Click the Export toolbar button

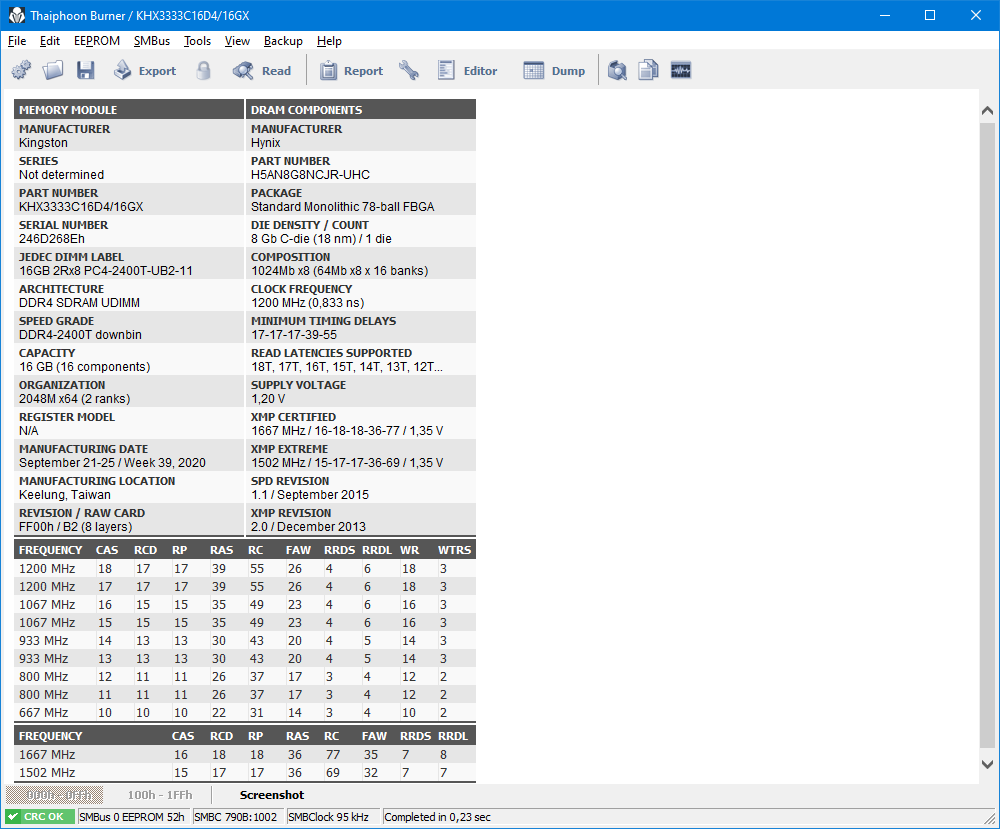click(x=145, y=70)
